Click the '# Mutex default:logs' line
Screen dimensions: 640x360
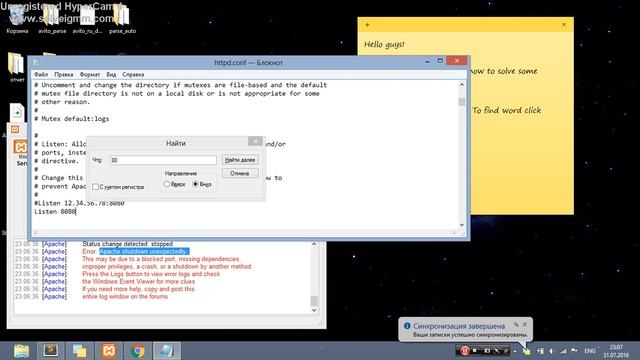[72, 119]
